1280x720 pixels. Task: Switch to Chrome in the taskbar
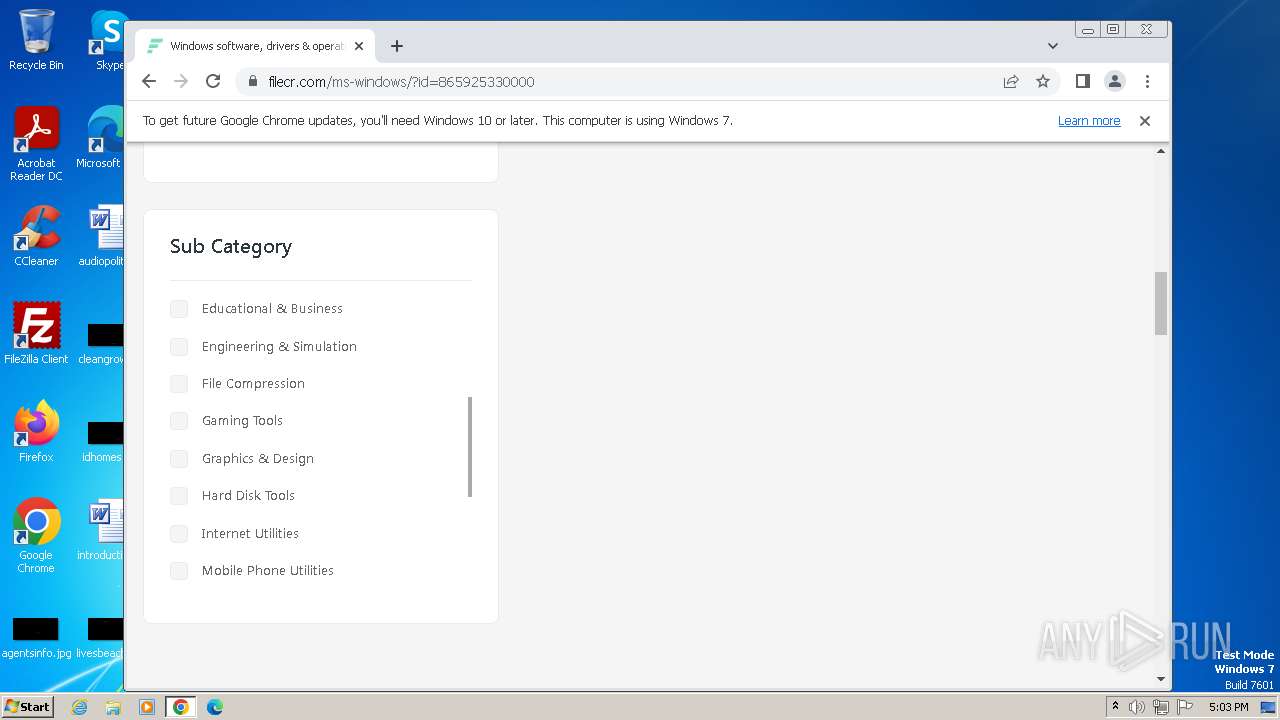tap(180, 707)
